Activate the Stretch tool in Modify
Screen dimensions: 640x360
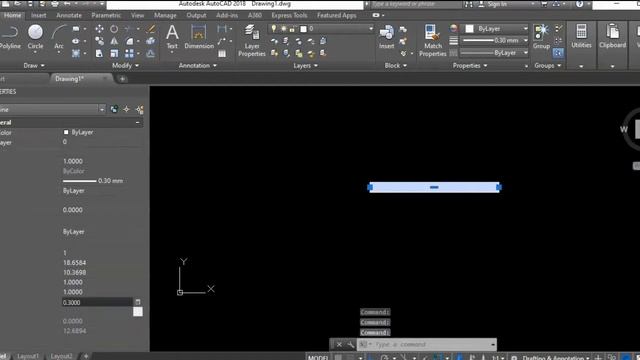point(99,53)
